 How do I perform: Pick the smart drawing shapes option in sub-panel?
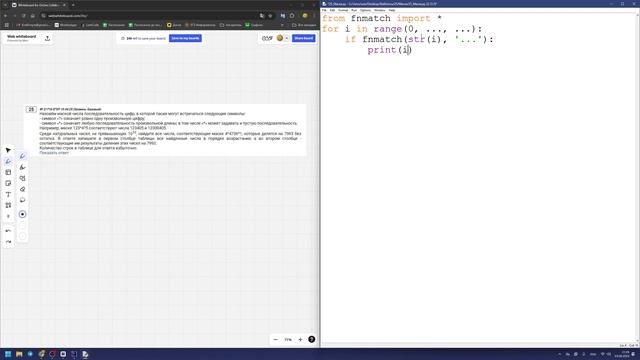[22, 178]
